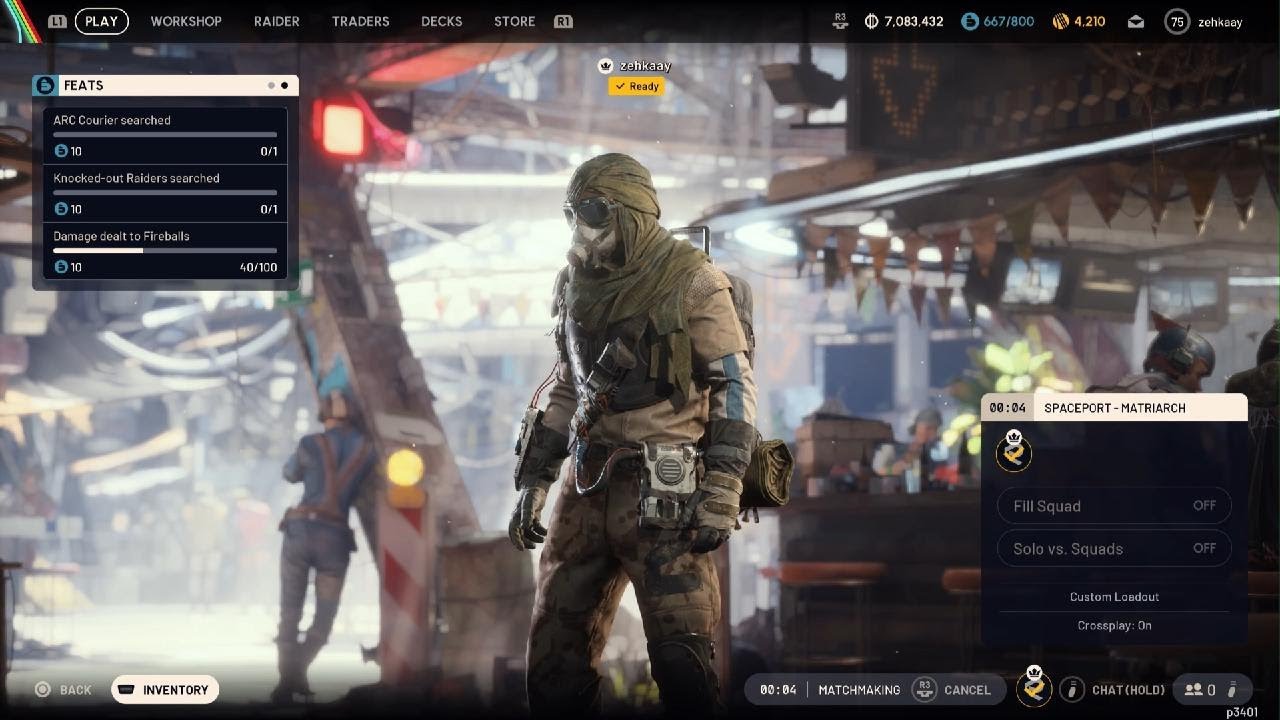Click the FEATS panel header icon
Viewport: 1280px width, 720px height.
pyautogui.click(x=45, y=86)
